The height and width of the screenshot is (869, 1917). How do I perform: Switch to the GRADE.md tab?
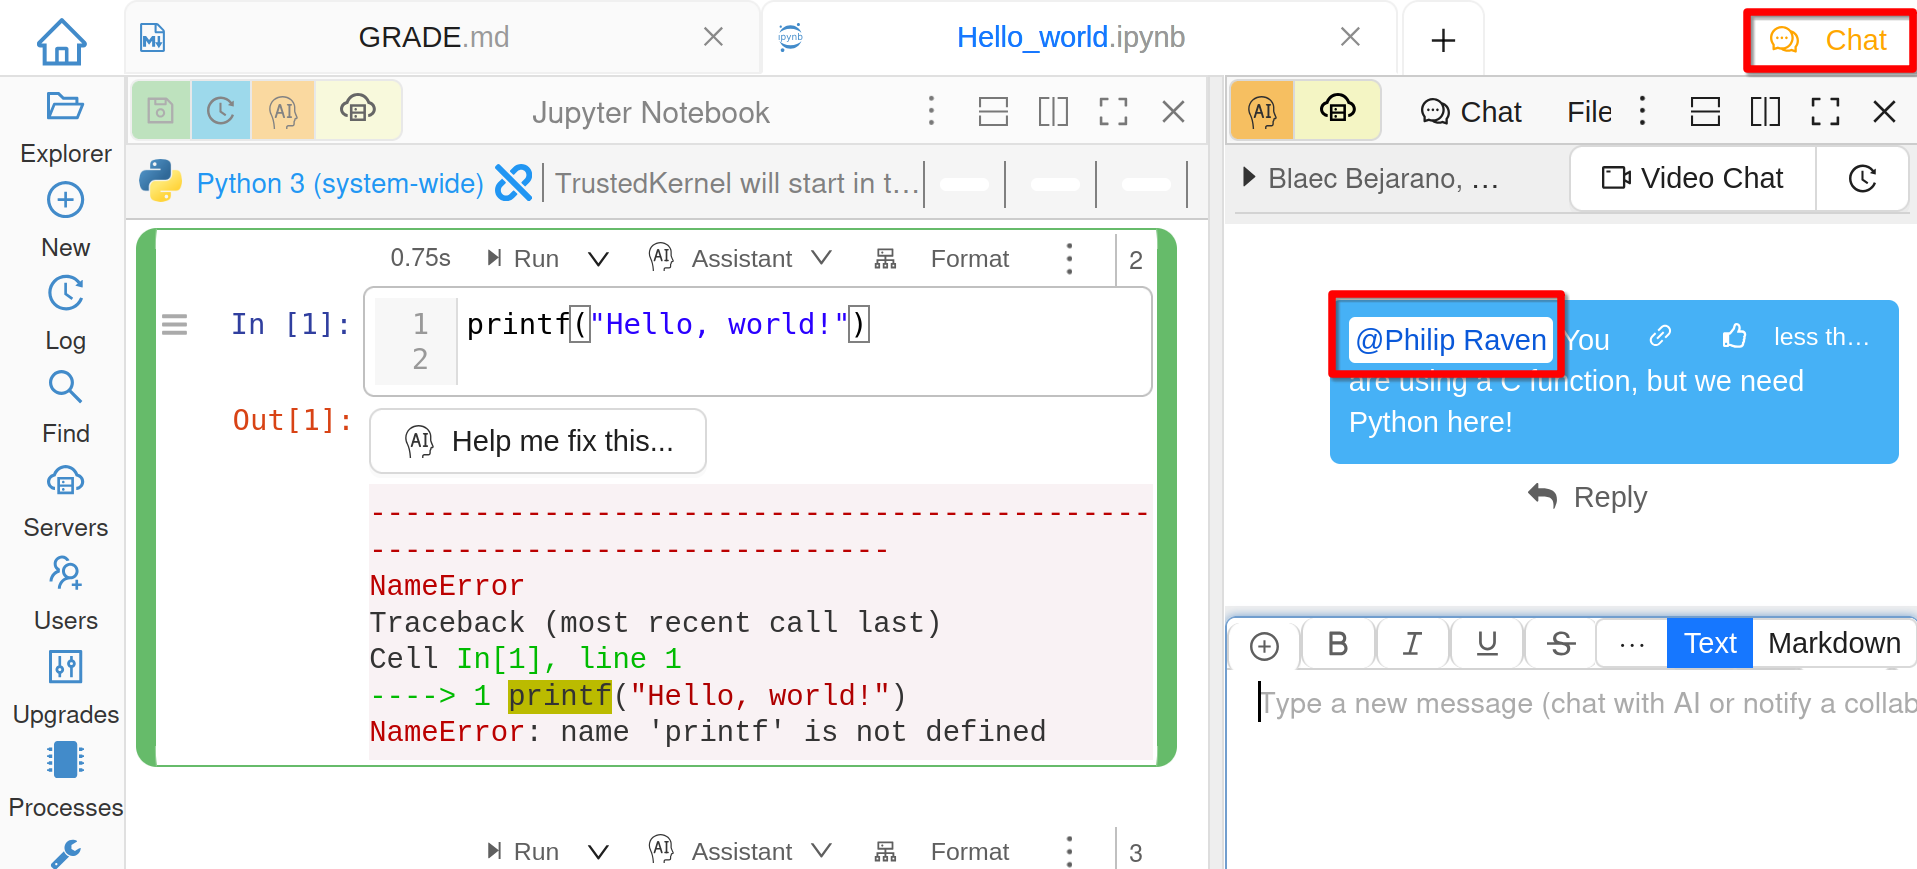[x=433, y=38]
